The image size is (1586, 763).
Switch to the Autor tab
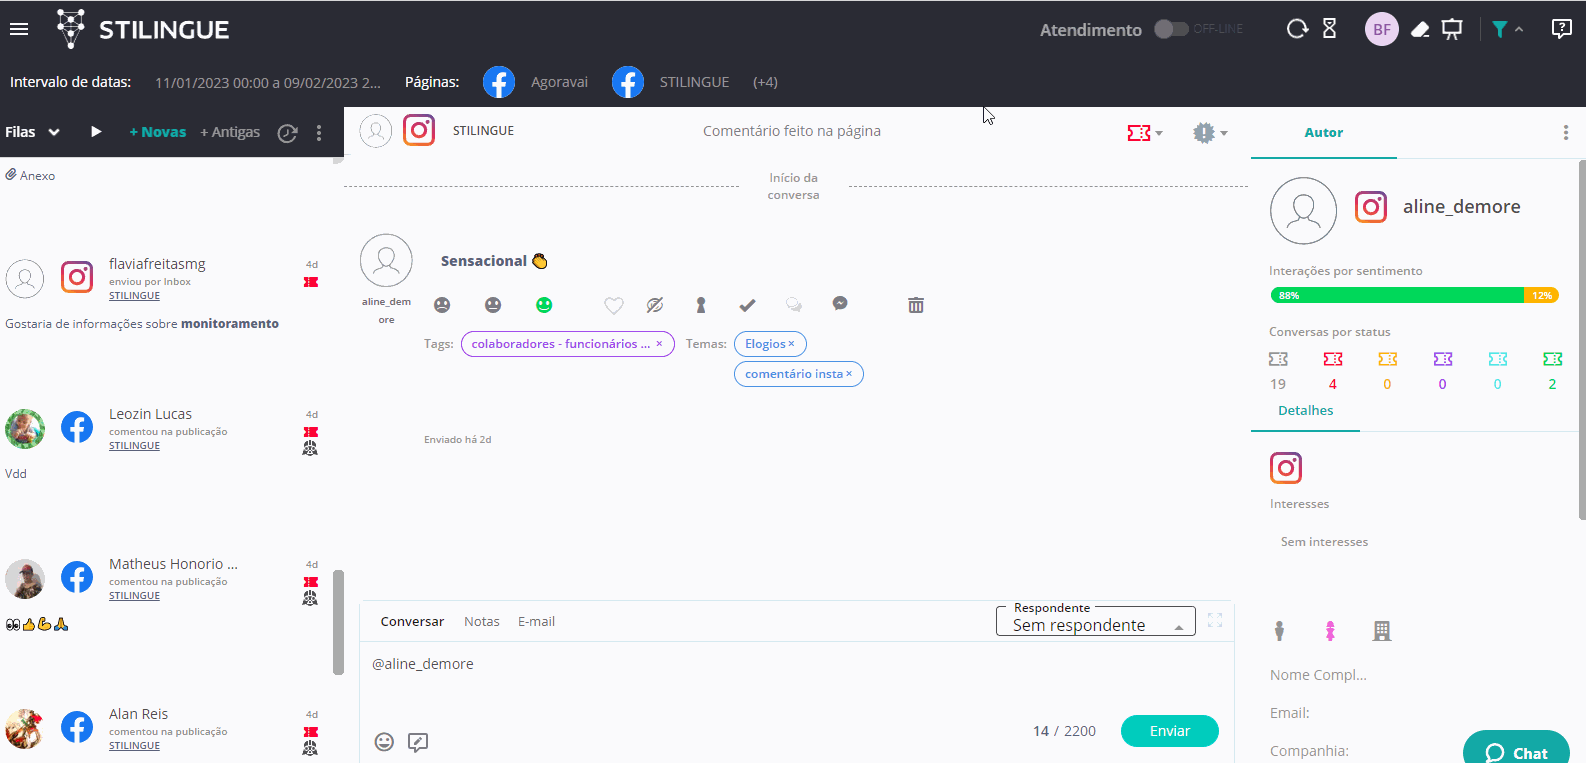click(1323, 133)
